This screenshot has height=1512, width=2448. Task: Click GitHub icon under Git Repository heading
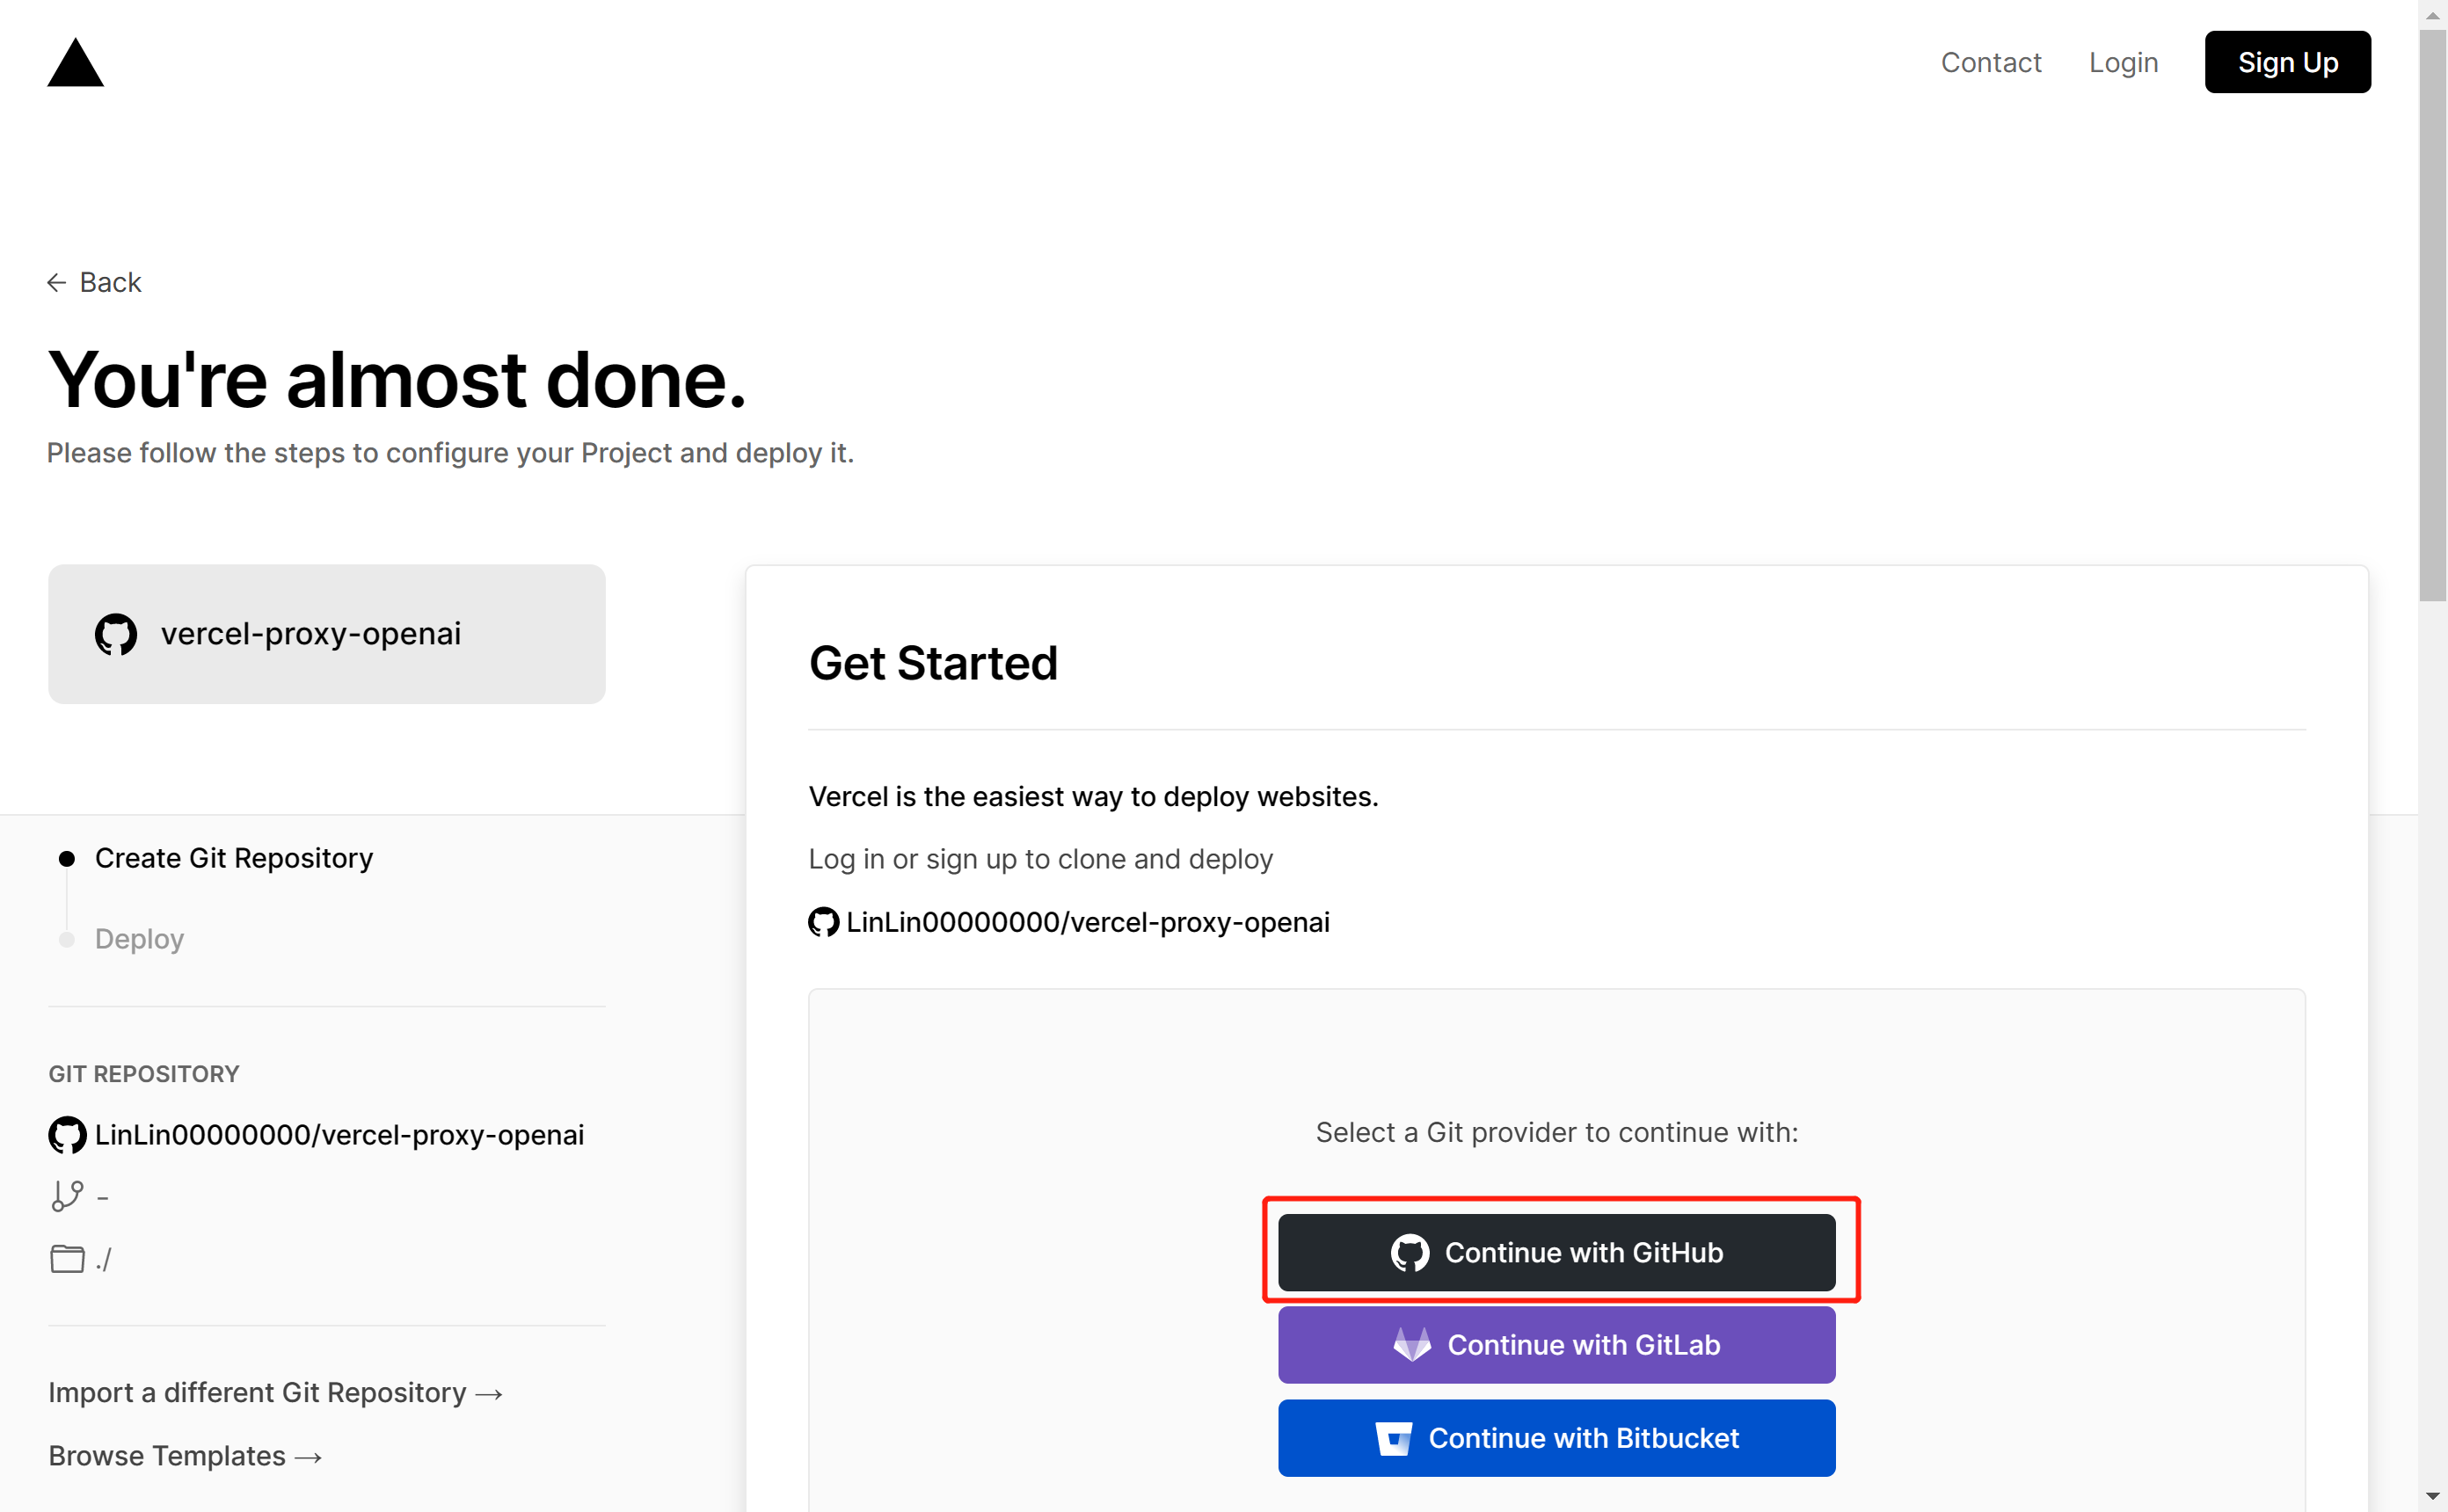click(67, 1135)
